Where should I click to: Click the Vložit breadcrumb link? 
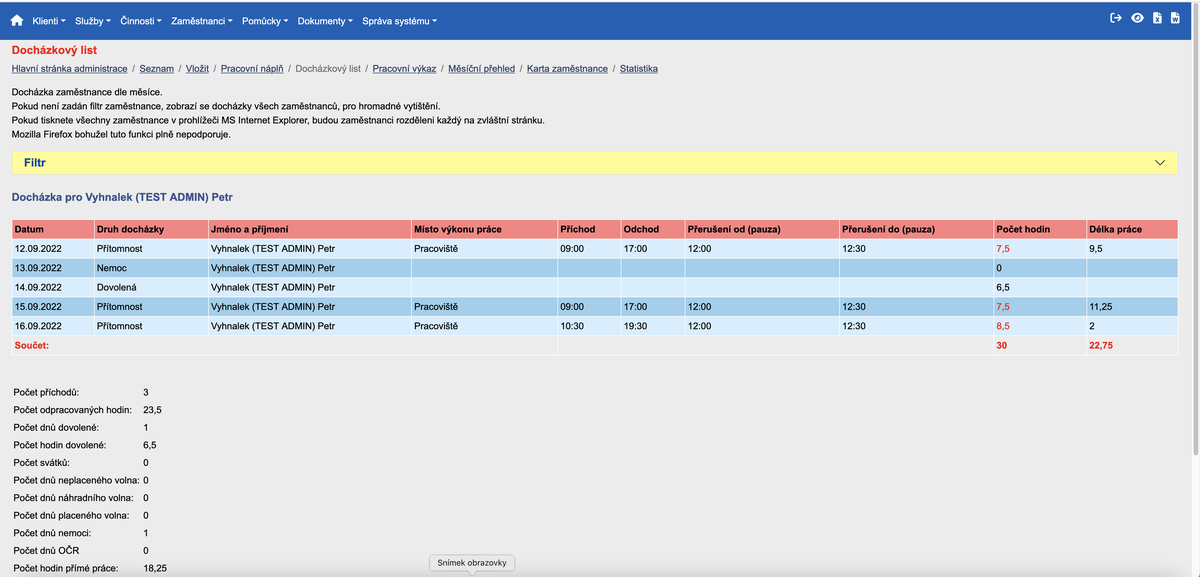pos(197,68)
